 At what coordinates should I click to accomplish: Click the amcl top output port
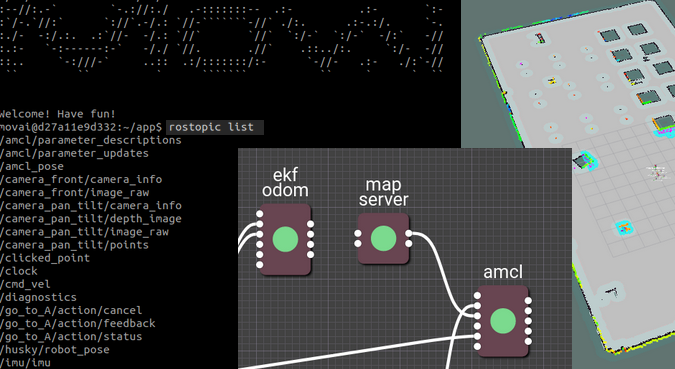click(x=528, y=301)
